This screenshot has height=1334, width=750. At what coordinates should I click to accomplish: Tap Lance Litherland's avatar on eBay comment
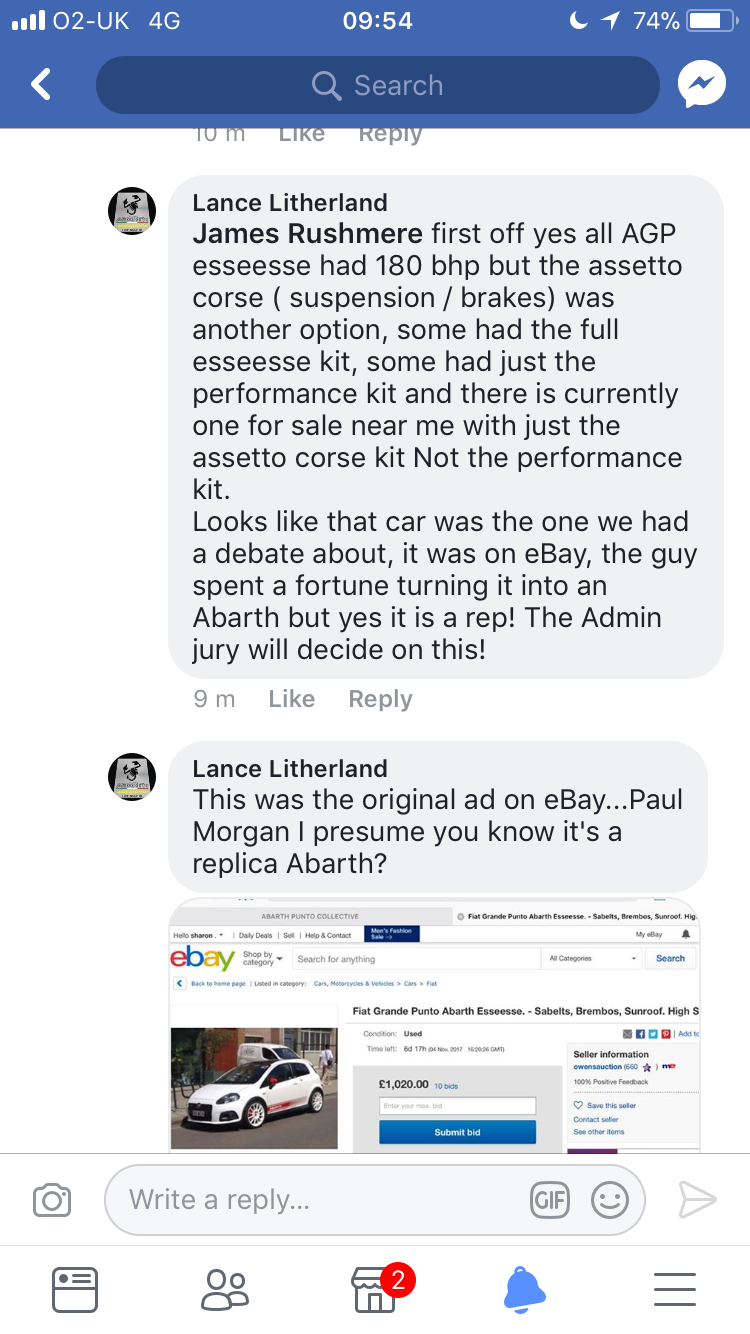coord(132,777)
